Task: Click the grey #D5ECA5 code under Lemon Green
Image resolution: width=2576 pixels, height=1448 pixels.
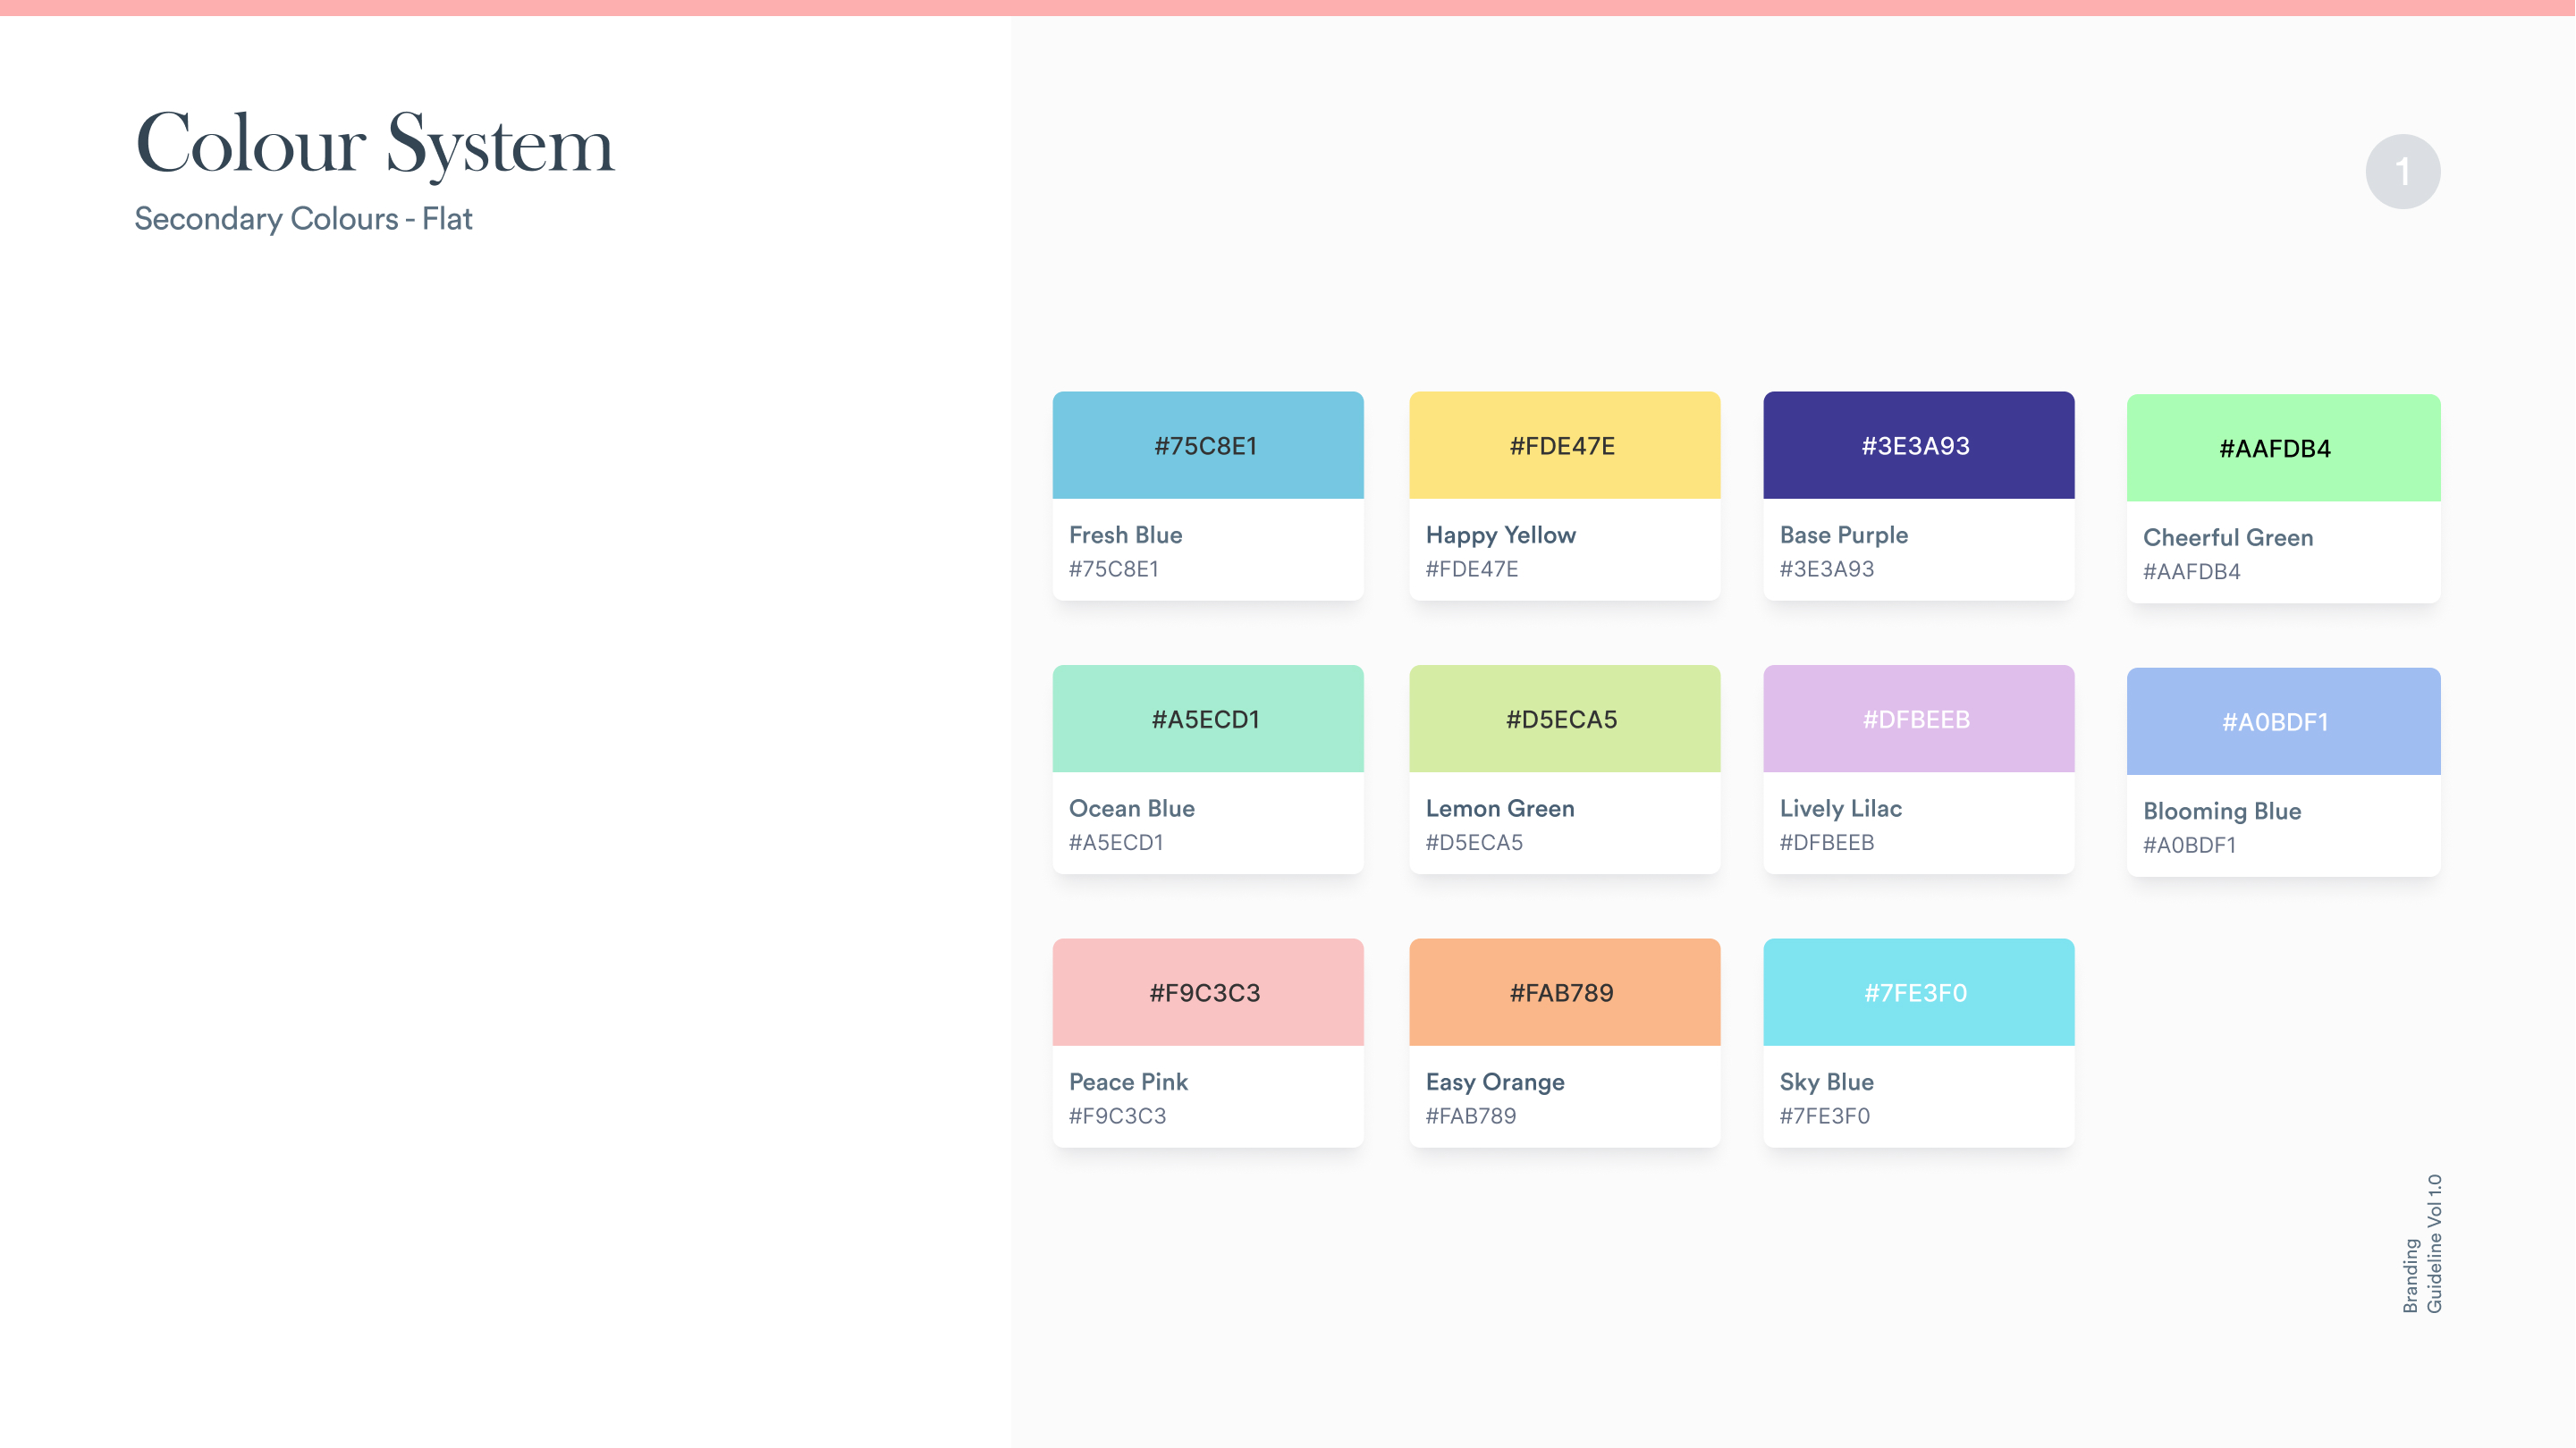Action: click(x=1474, y=843)
